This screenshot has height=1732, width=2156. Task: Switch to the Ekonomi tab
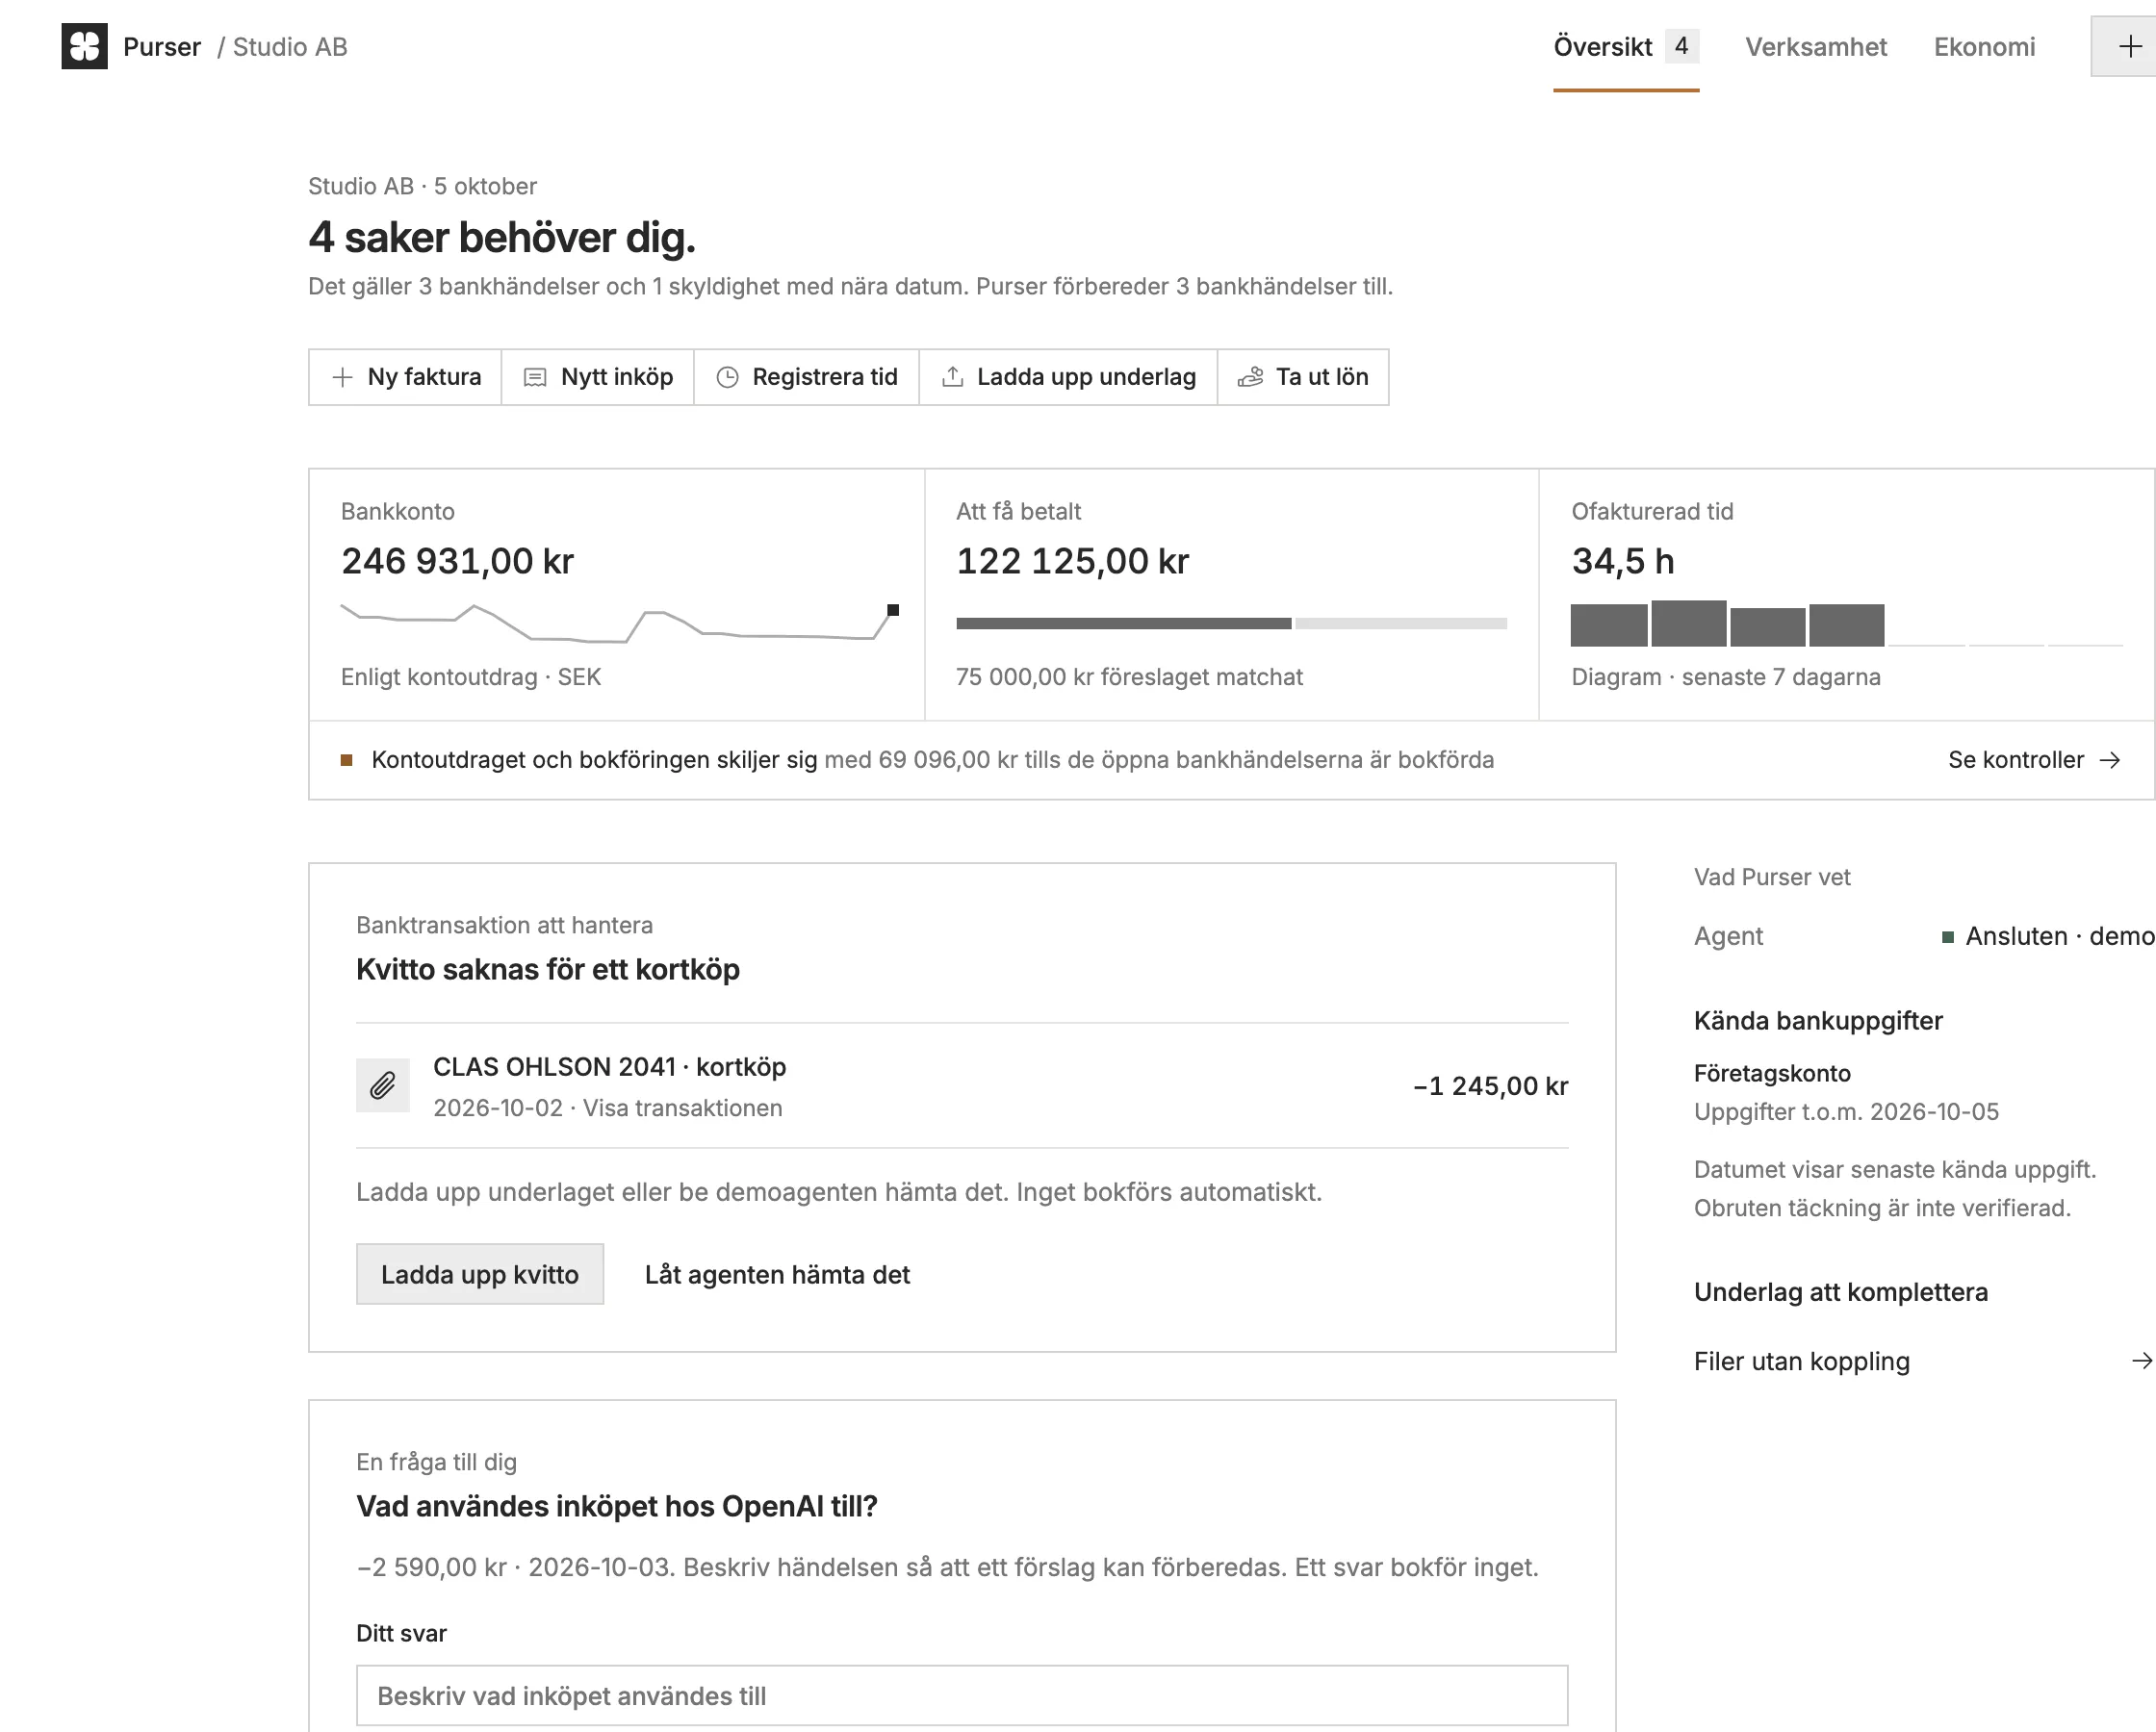1984,47
